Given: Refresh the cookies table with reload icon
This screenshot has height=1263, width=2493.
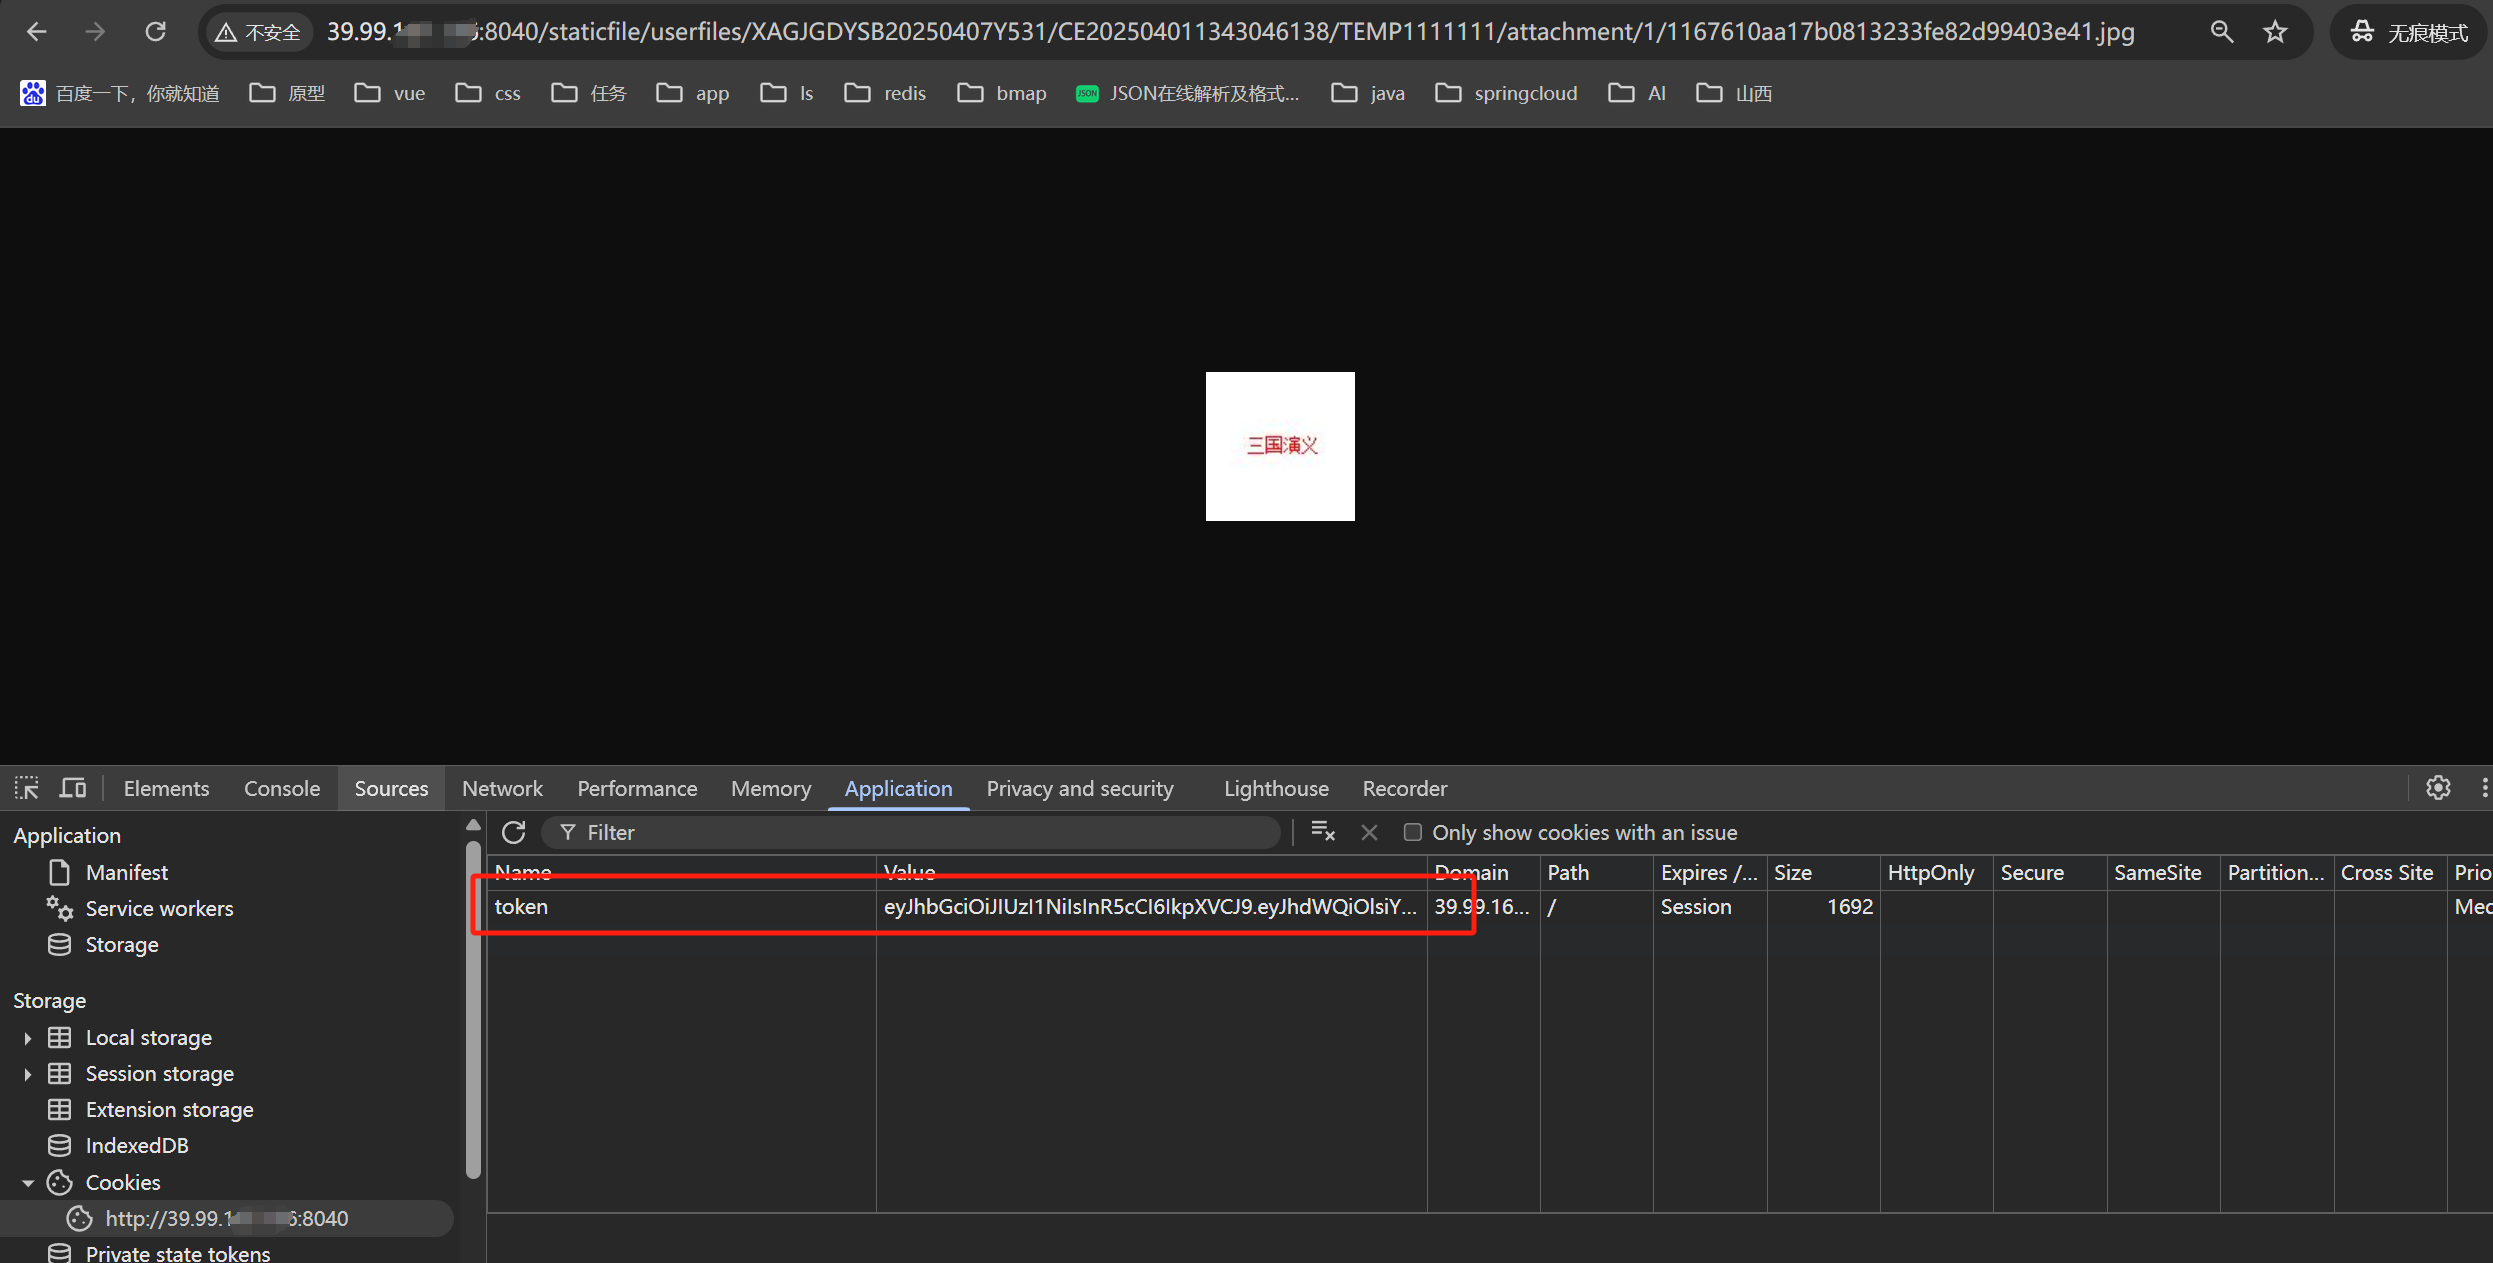Looking at the screenshot, I should tap(514, 832).
